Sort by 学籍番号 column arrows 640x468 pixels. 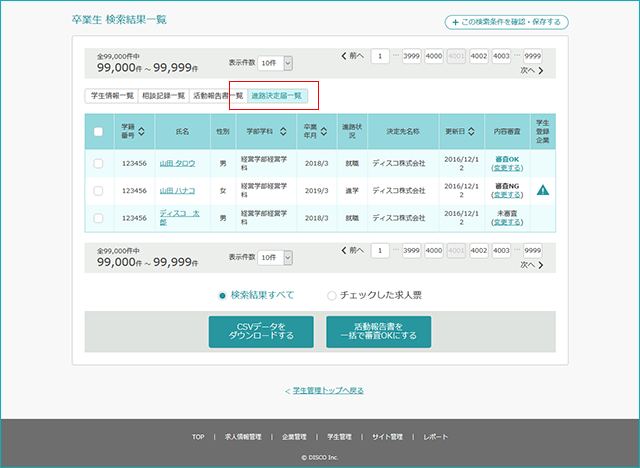tap(141, 131)
